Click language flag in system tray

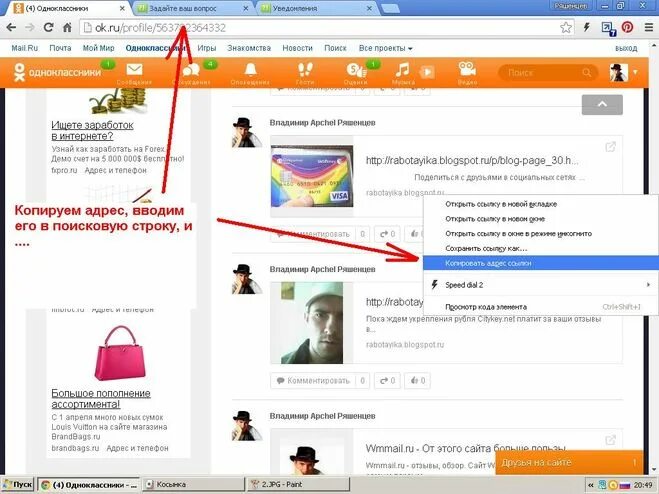[625, 485]
